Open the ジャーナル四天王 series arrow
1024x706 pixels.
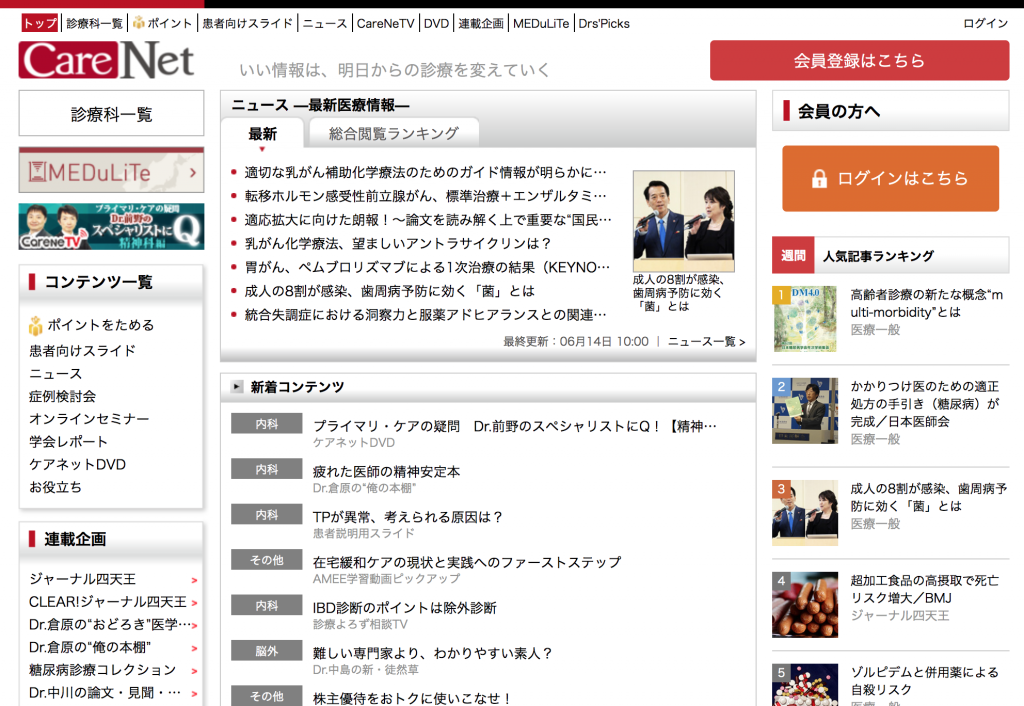pos(195,580)
